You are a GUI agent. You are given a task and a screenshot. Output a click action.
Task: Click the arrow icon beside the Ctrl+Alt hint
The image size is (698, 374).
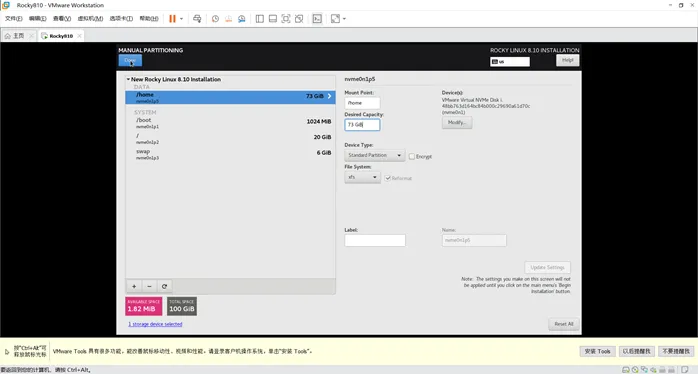pyautogui.click(x=7, y=352)
